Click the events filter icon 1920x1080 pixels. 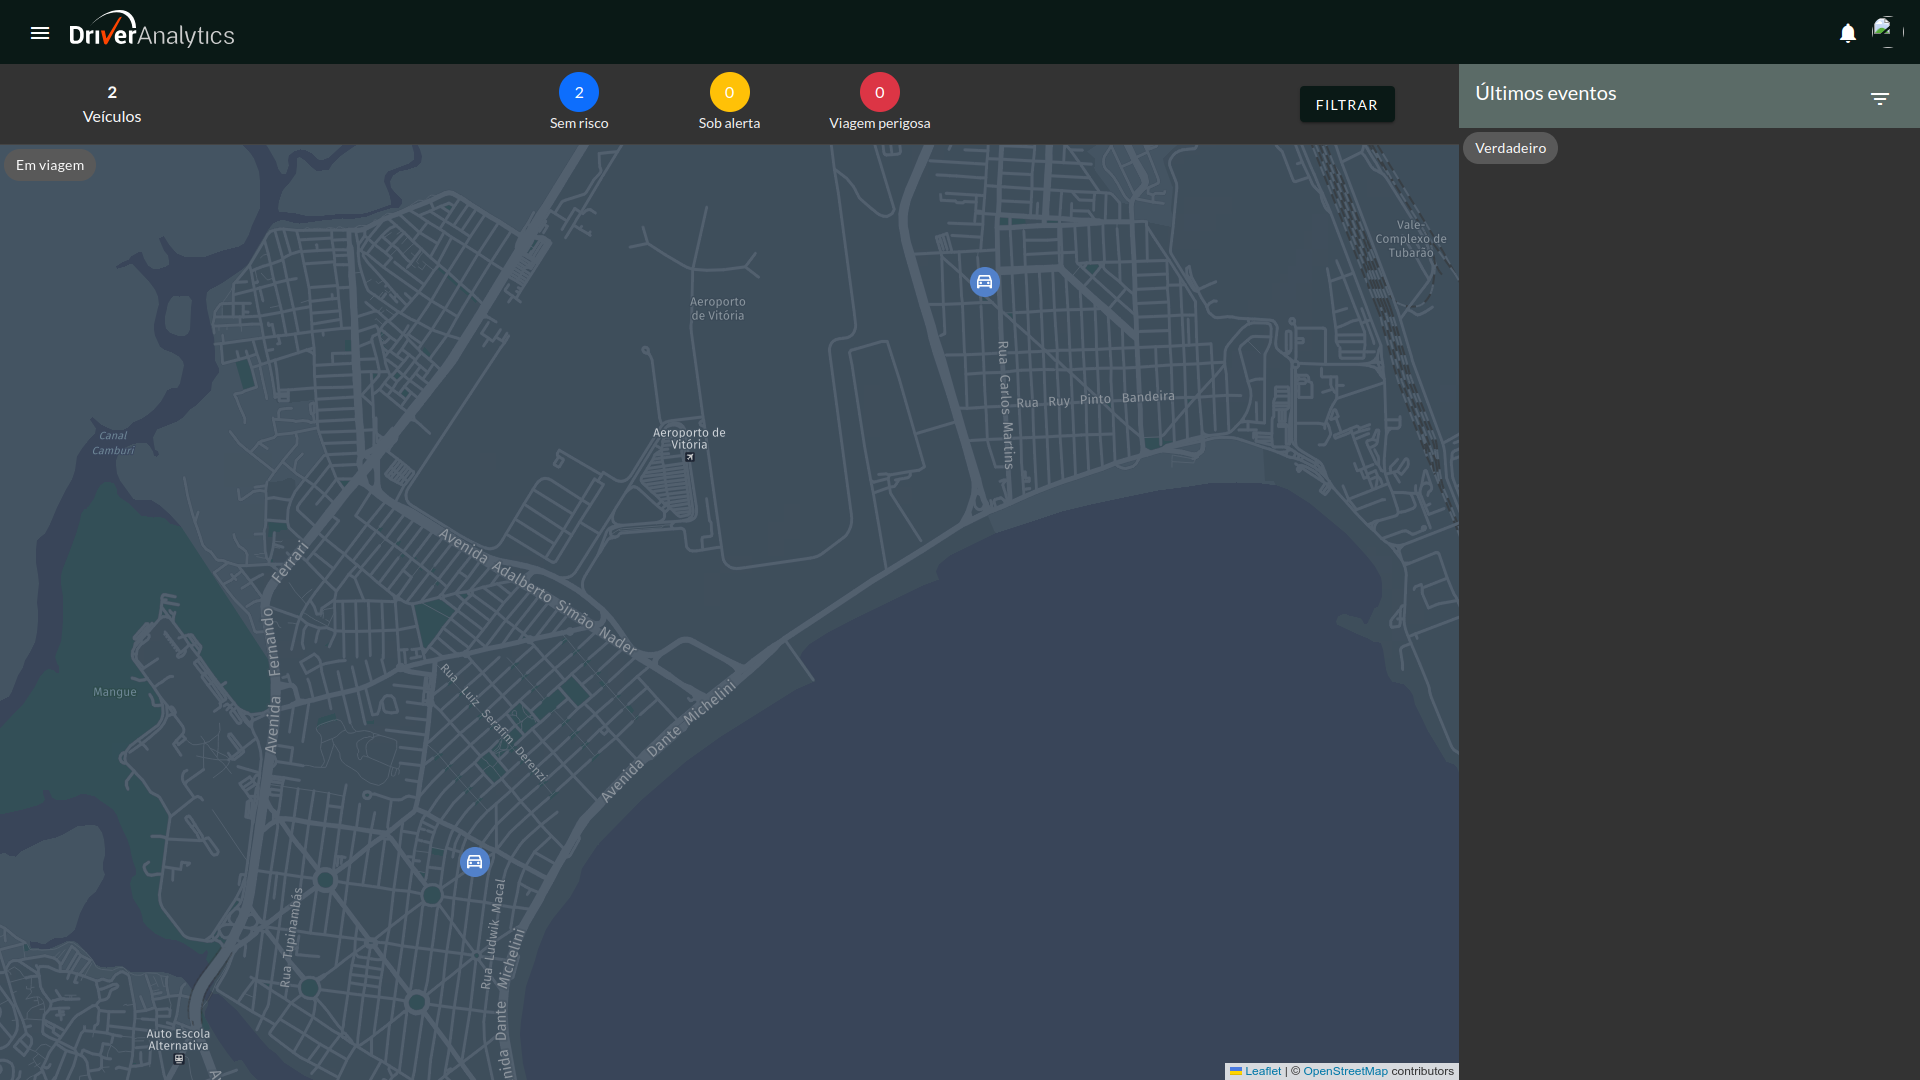[1879, 98]
